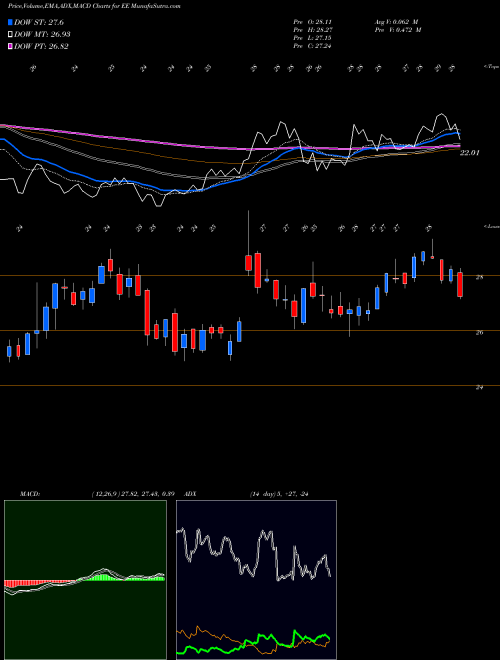Image resolution: width=500 pixels, height=660 pixels.
Task: Click the 'Pre H: 28.27' high value
Action: pos(312,30)
